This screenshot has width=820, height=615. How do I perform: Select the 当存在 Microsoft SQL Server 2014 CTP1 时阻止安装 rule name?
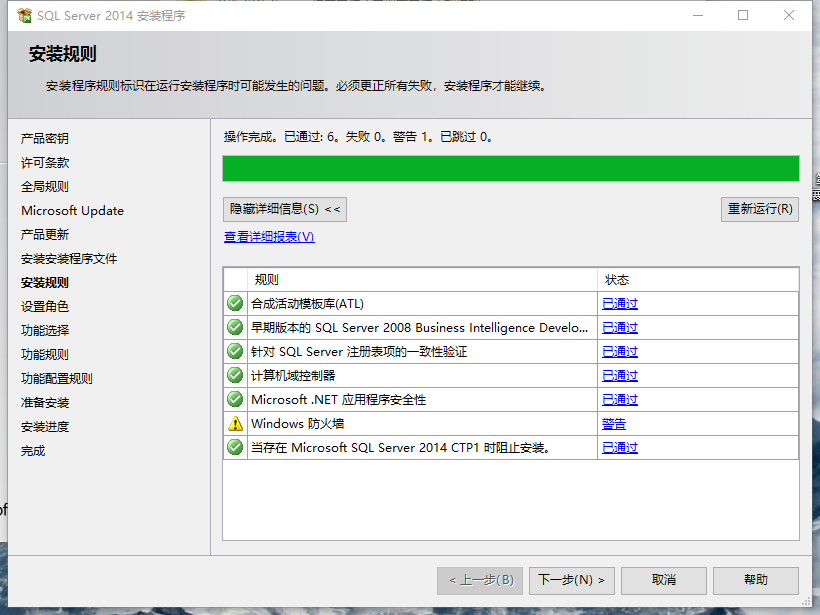coord(401,448)
